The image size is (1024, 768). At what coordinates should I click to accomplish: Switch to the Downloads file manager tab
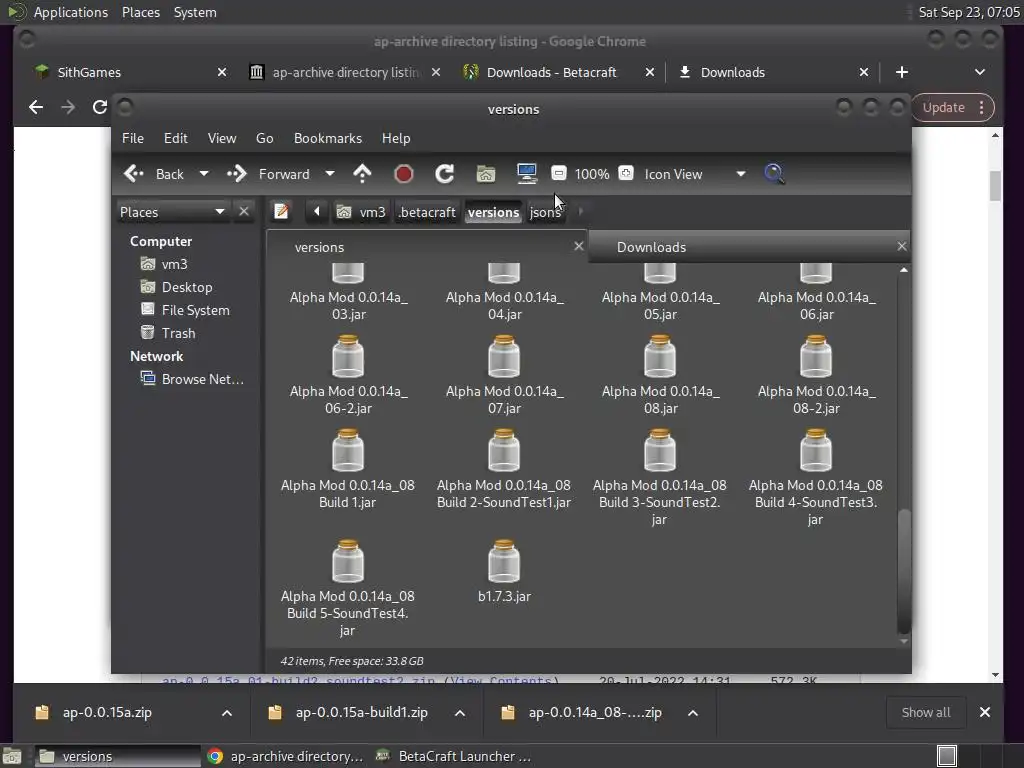[x=749, y=247]
